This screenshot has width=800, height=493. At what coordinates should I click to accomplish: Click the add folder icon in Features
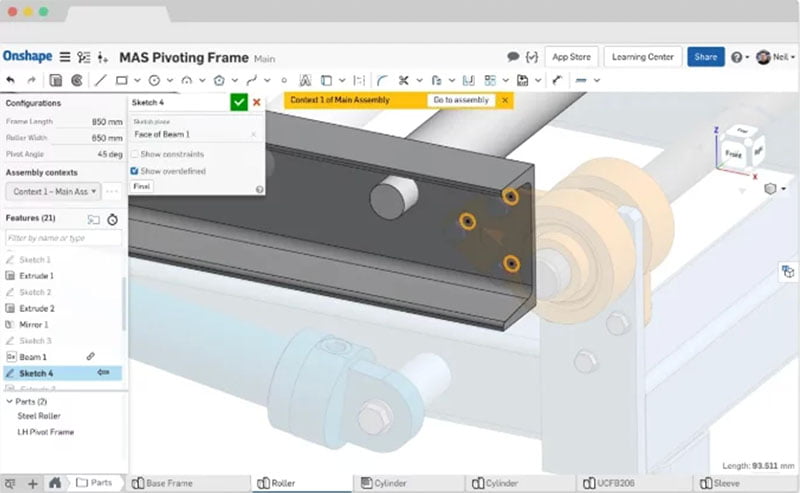click(93, 219)
